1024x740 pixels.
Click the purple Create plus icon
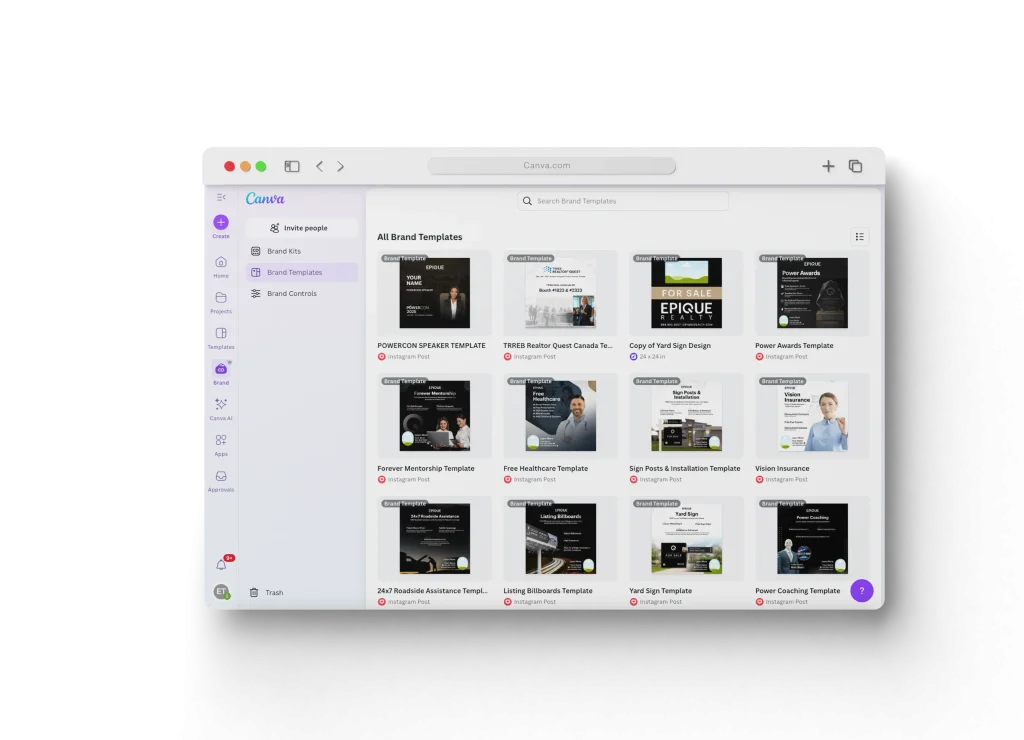point(221,222)
